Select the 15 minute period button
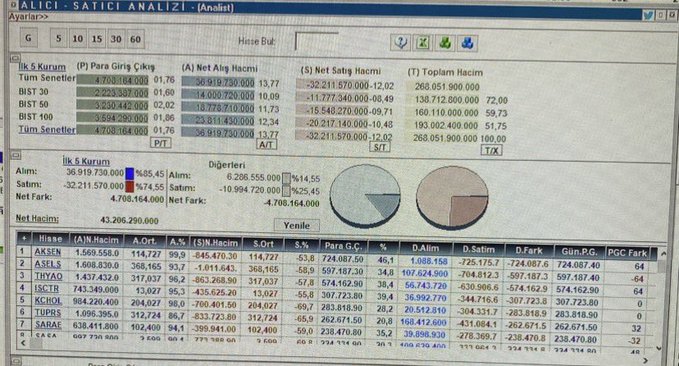 (97, 39)
